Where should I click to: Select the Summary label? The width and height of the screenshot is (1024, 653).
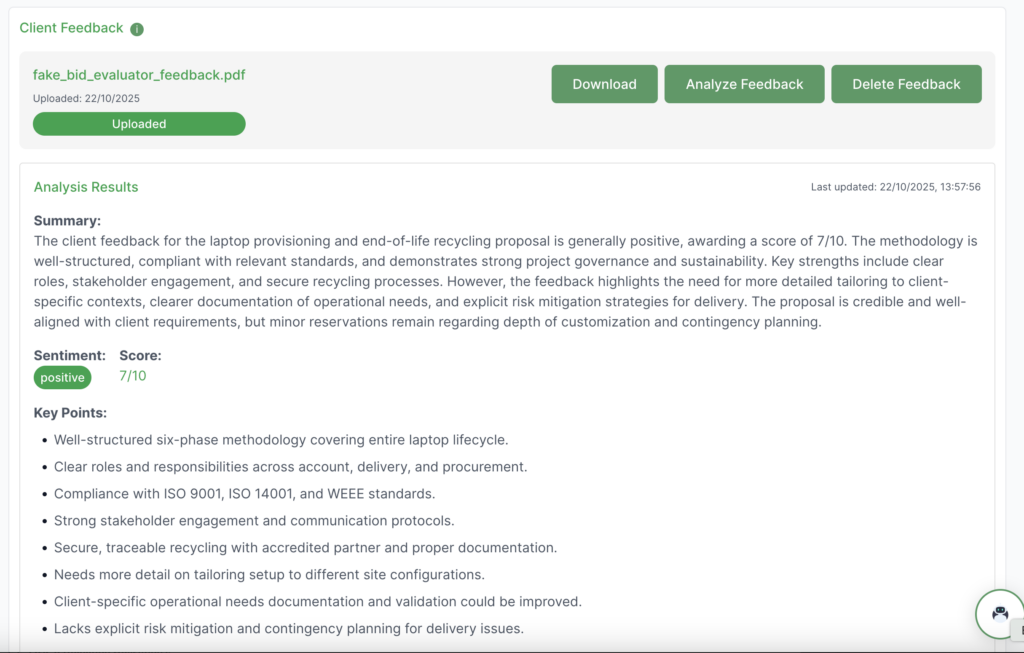pyautogui.click(x=67, y=221)
